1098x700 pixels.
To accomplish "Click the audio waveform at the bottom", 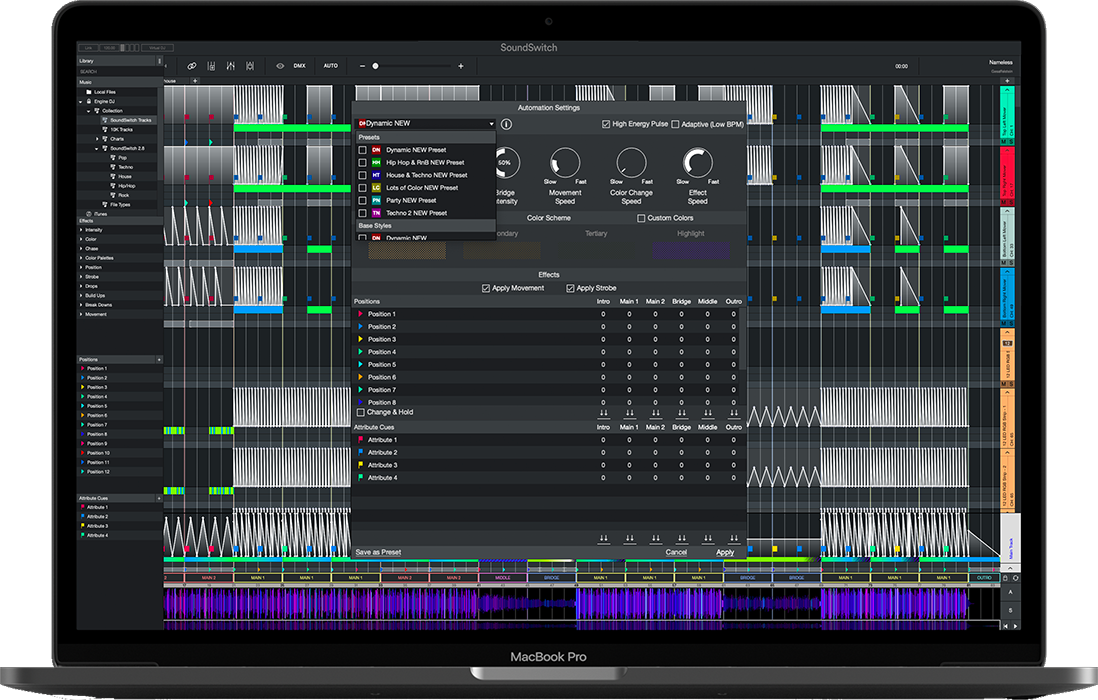I will coord(581,604).
